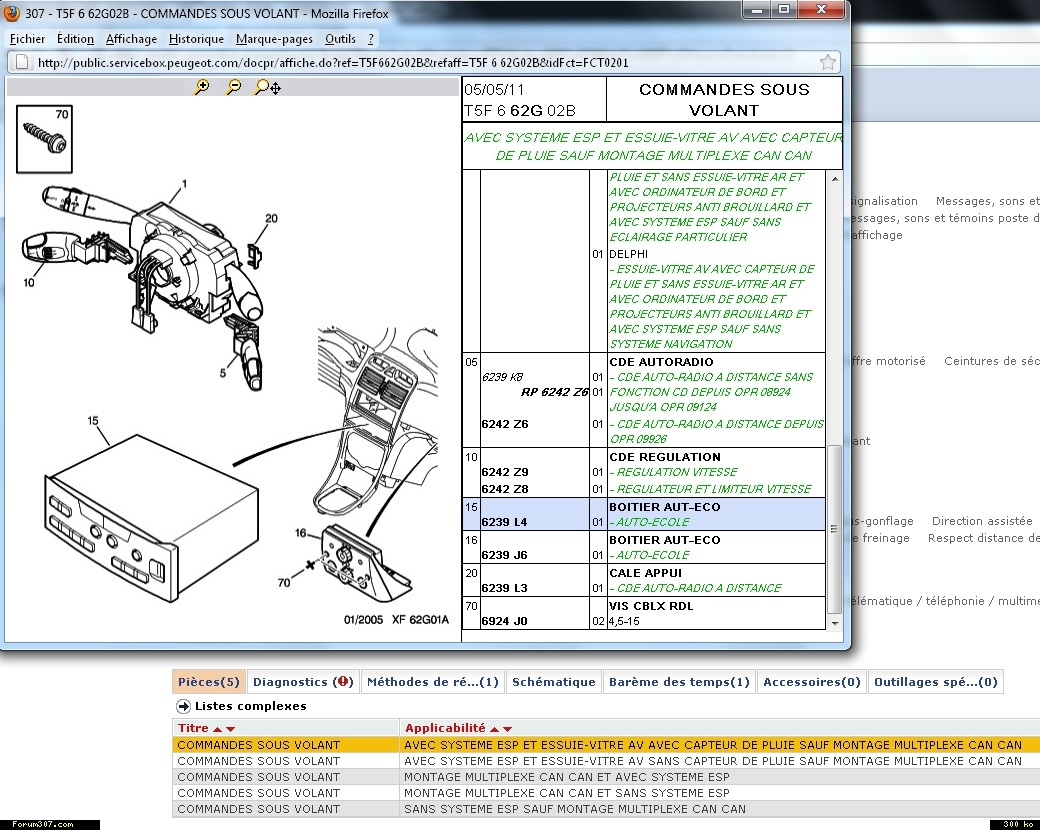Click part number 6242 Z9
The height and width of the screenshot is (830, 1040).
click(505, 472)
